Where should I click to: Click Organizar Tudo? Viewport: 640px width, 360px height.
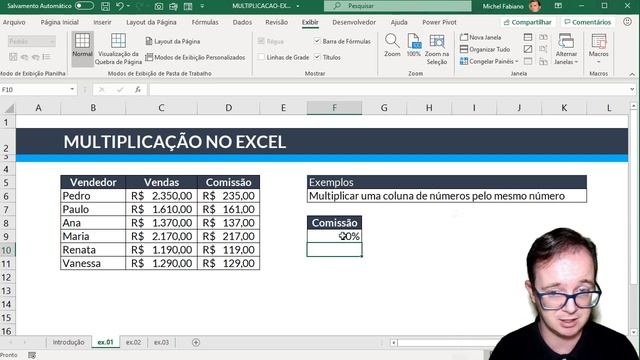485,49
